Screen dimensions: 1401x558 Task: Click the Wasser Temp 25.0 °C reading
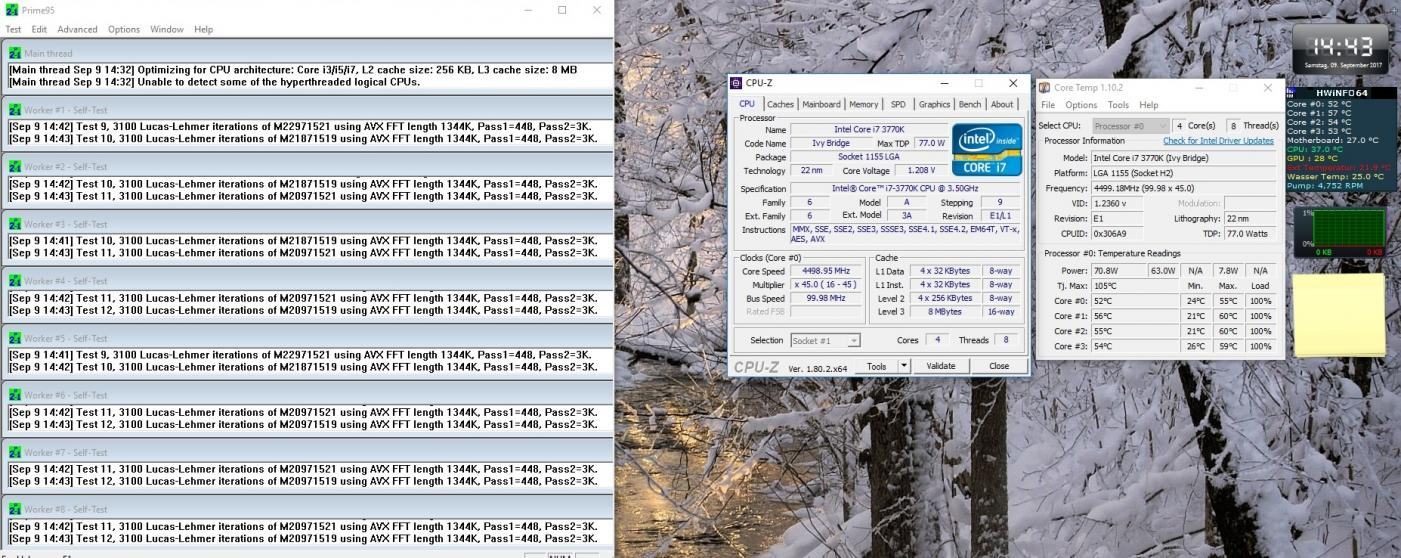[1335, 176]
